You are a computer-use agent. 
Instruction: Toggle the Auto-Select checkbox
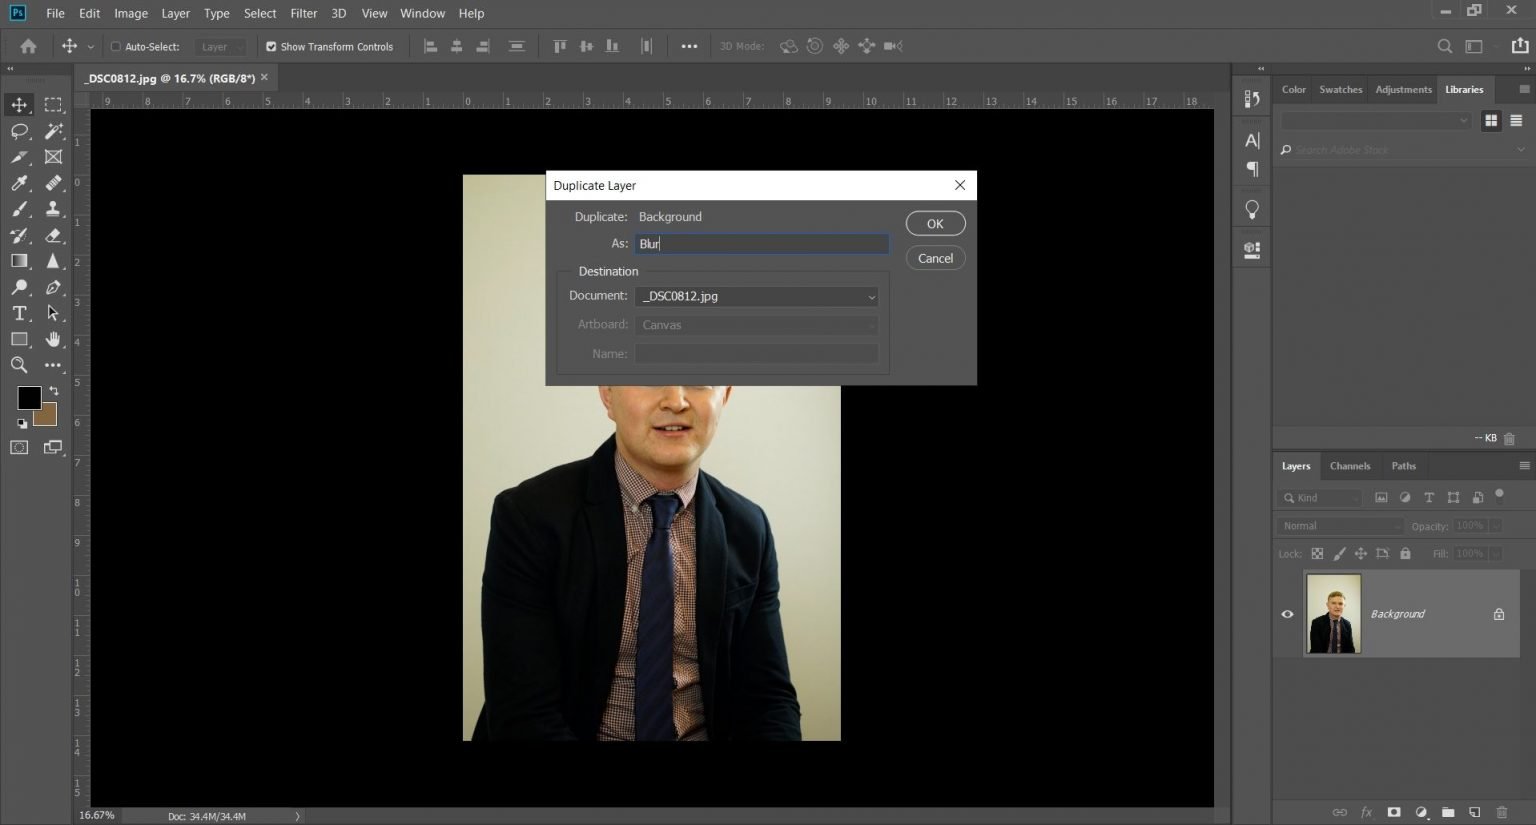[x=115, y=47]
